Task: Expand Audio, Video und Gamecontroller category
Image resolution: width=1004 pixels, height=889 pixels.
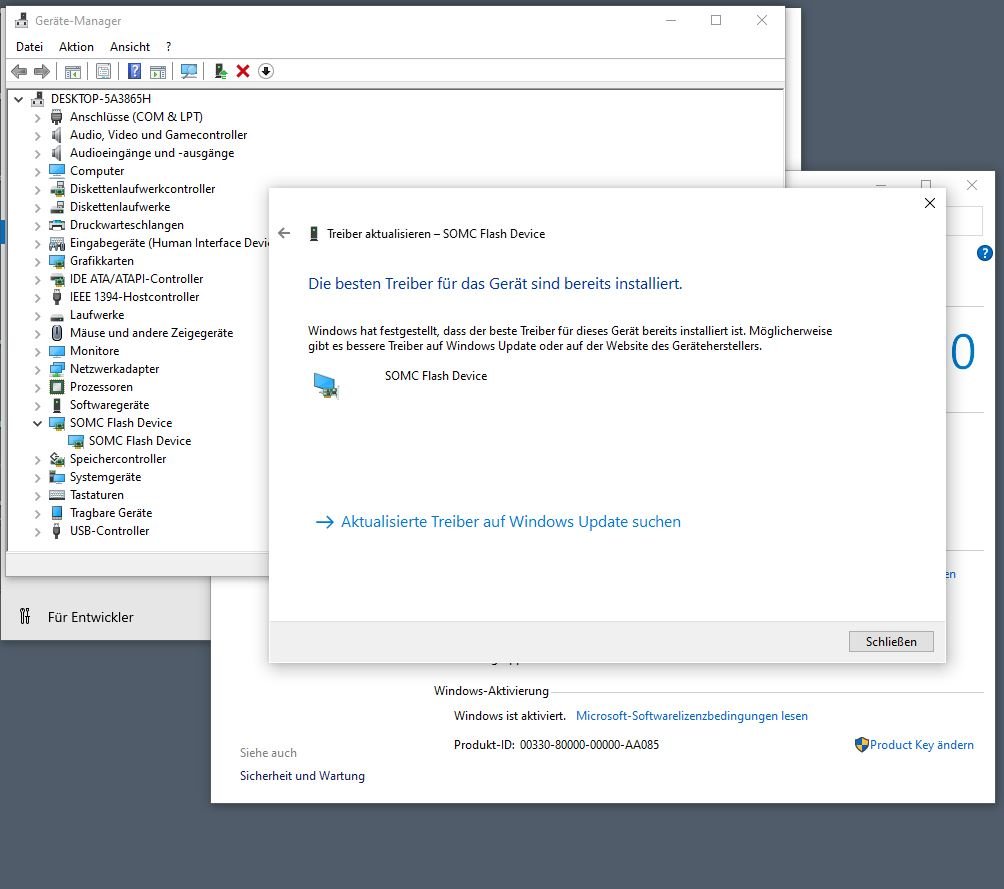Action: click(x=37, y=136)
